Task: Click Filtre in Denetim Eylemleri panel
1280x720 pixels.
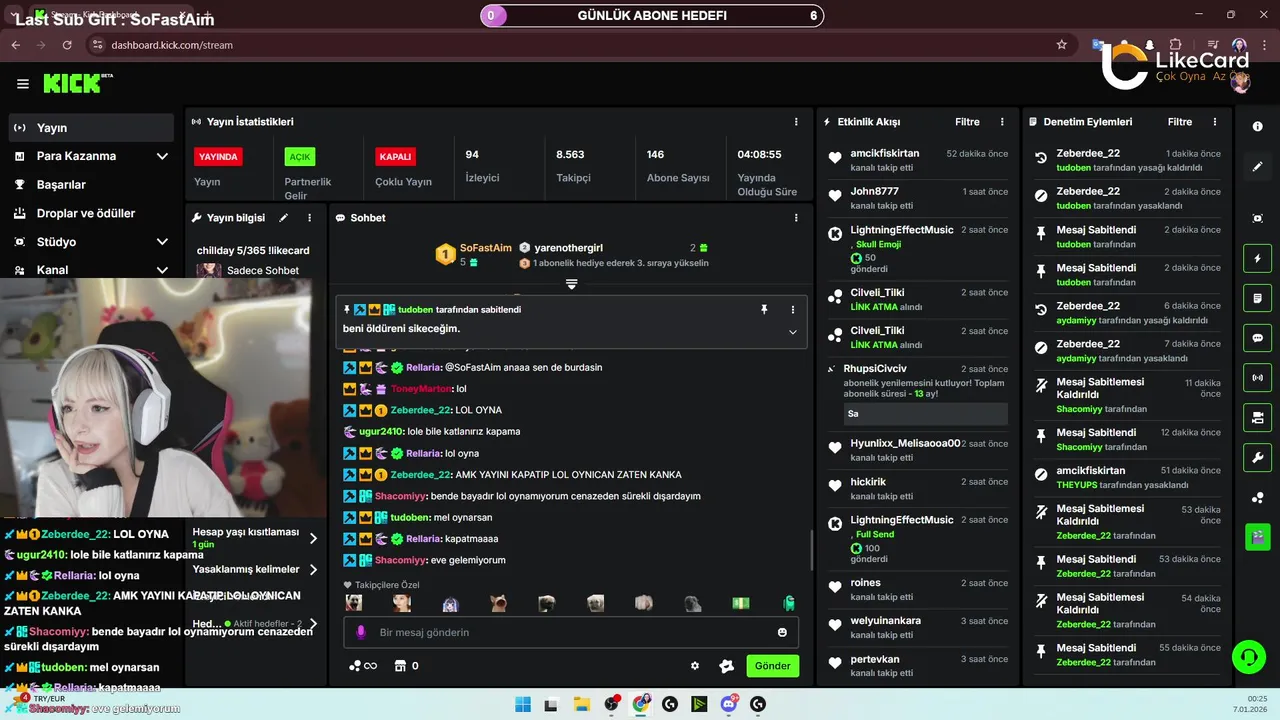Action: click(x=1180, y=122)
